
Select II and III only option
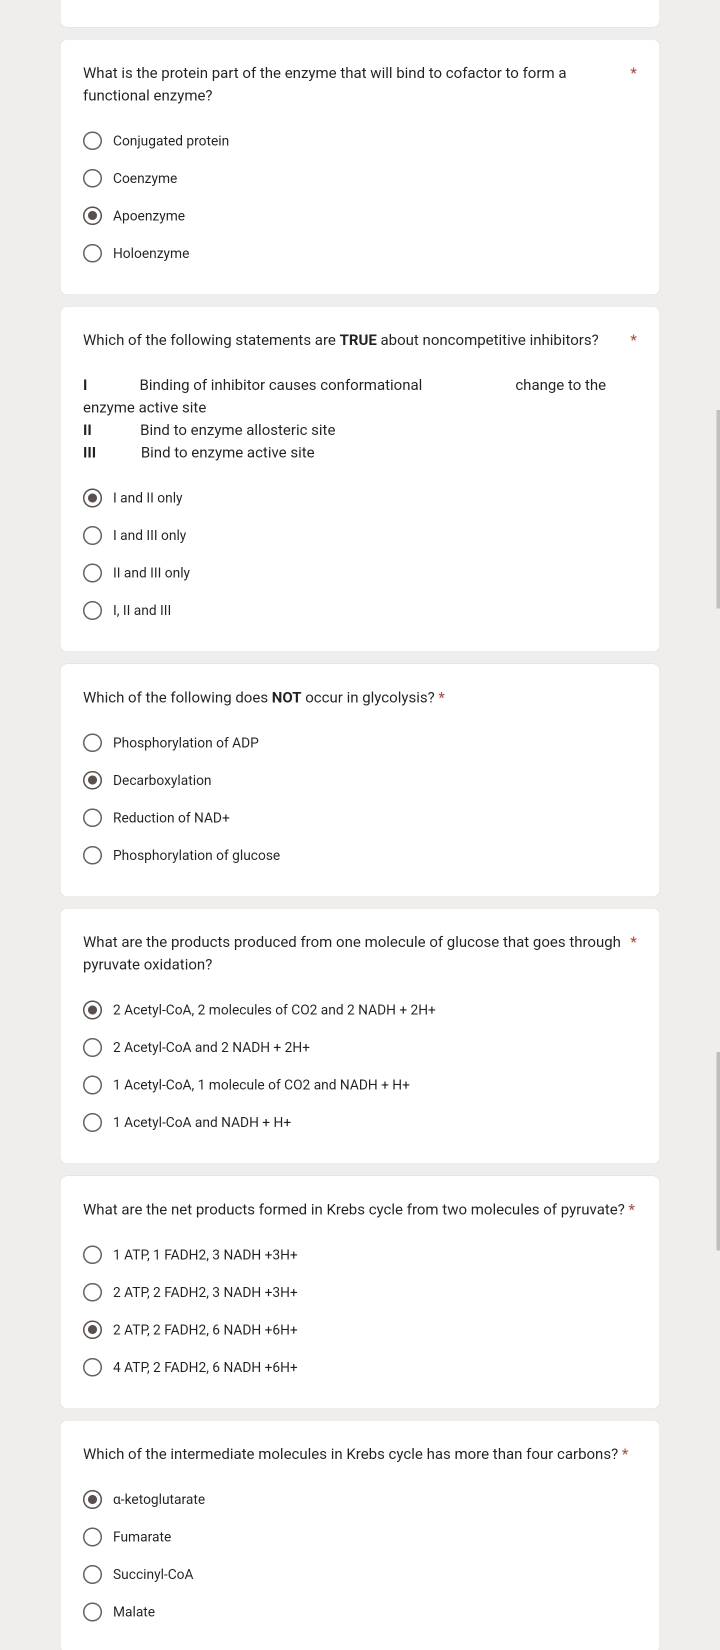[93, 572]
